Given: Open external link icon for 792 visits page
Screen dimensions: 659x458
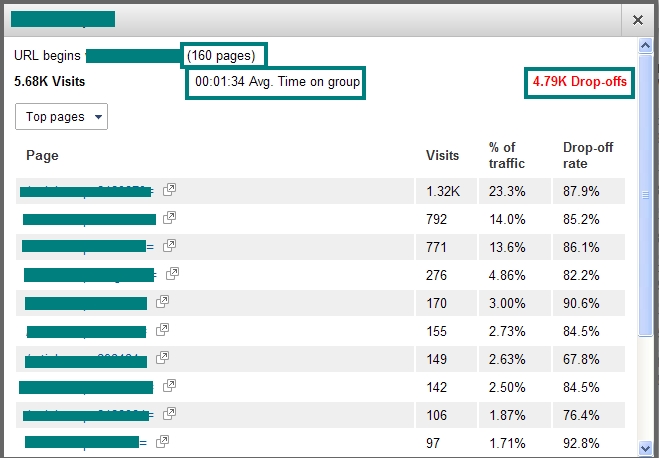Looking at the screenshot, I should pos(169,218).
